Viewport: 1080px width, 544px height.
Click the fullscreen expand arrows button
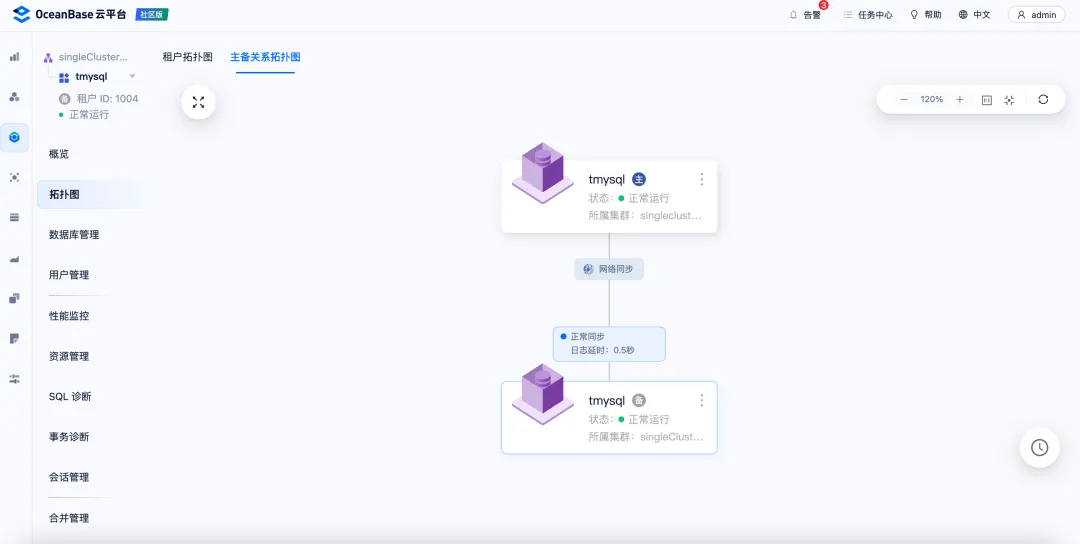pyautogui.click(x=198, y=103)
